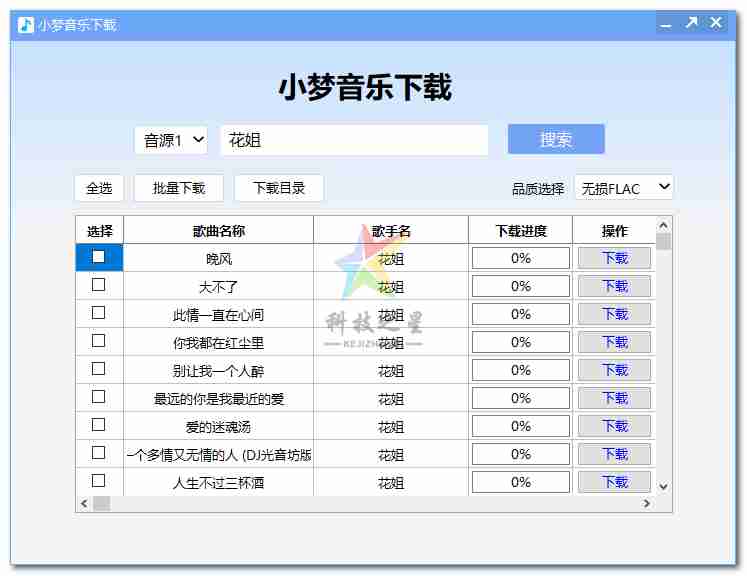Click the vertical scrollbar down arrow

click(x=663, y=487)
